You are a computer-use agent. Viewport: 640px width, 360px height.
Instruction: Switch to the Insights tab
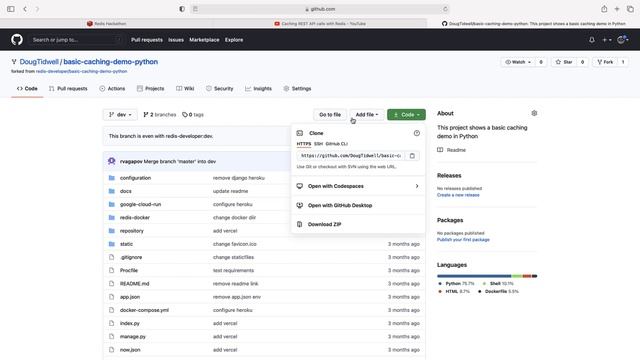[x=258, y=89]
